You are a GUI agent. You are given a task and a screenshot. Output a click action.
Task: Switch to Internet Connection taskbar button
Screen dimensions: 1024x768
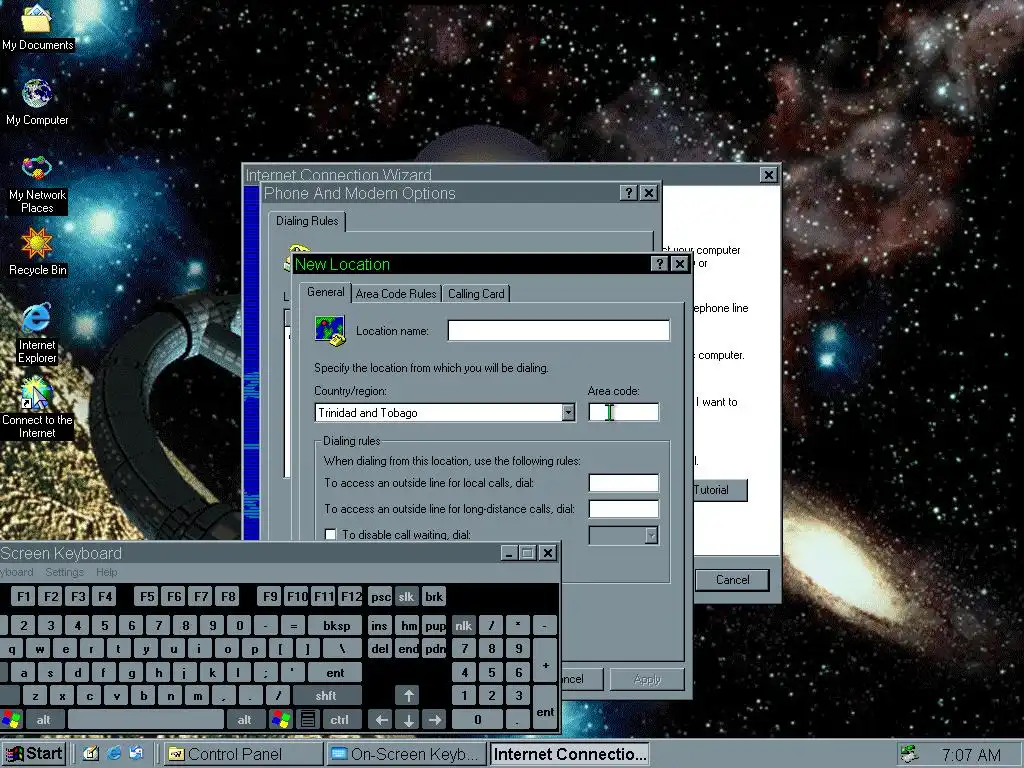[569, 754]
